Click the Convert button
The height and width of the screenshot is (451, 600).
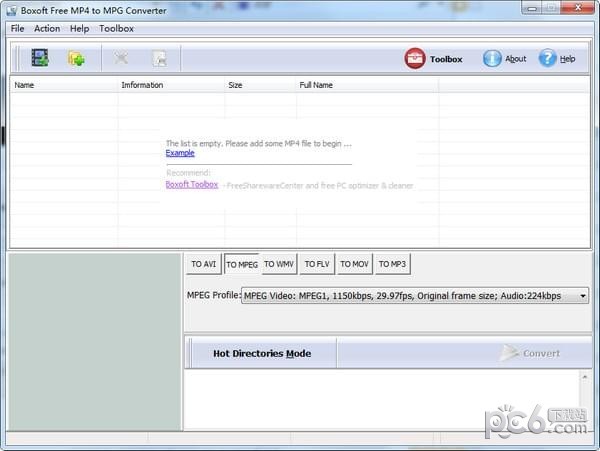click(x=531, y=353)
